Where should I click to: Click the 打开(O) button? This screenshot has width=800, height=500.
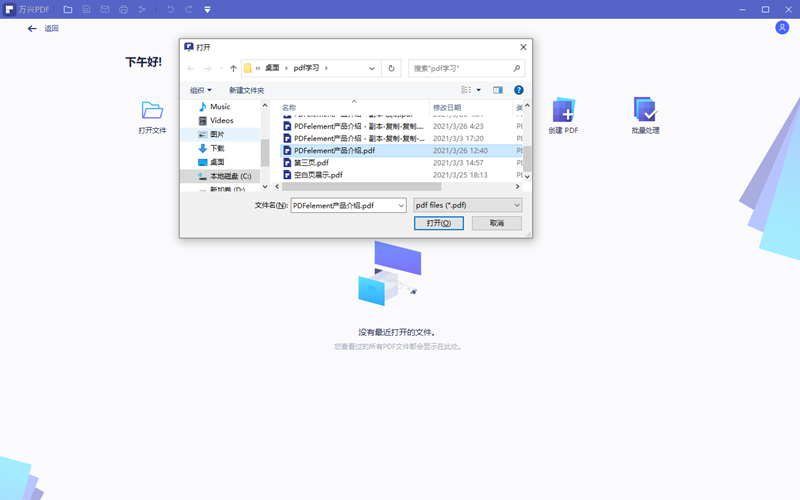pos(438,223)
